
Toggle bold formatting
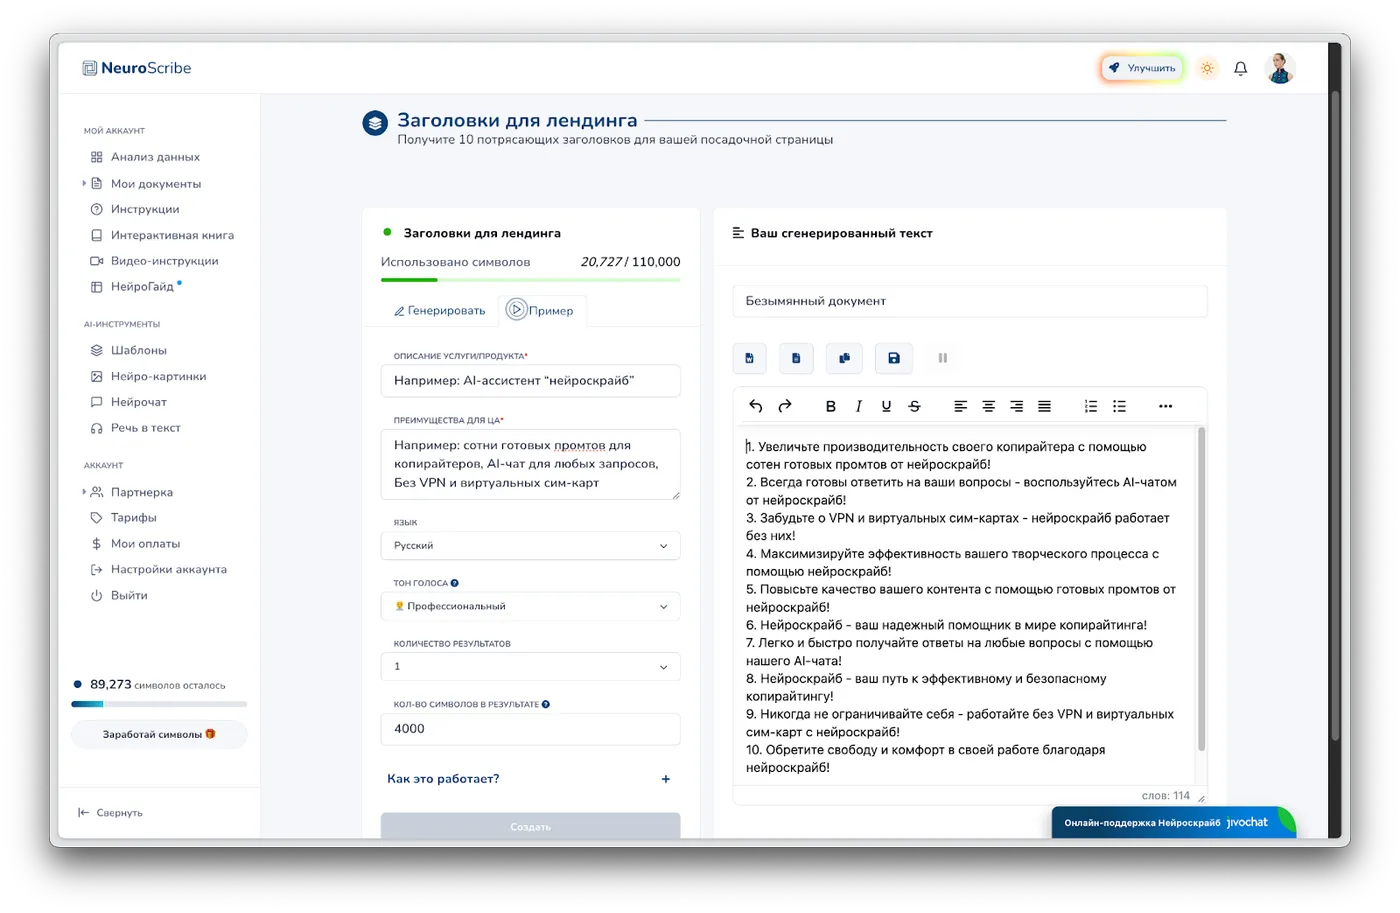[830, 406]
